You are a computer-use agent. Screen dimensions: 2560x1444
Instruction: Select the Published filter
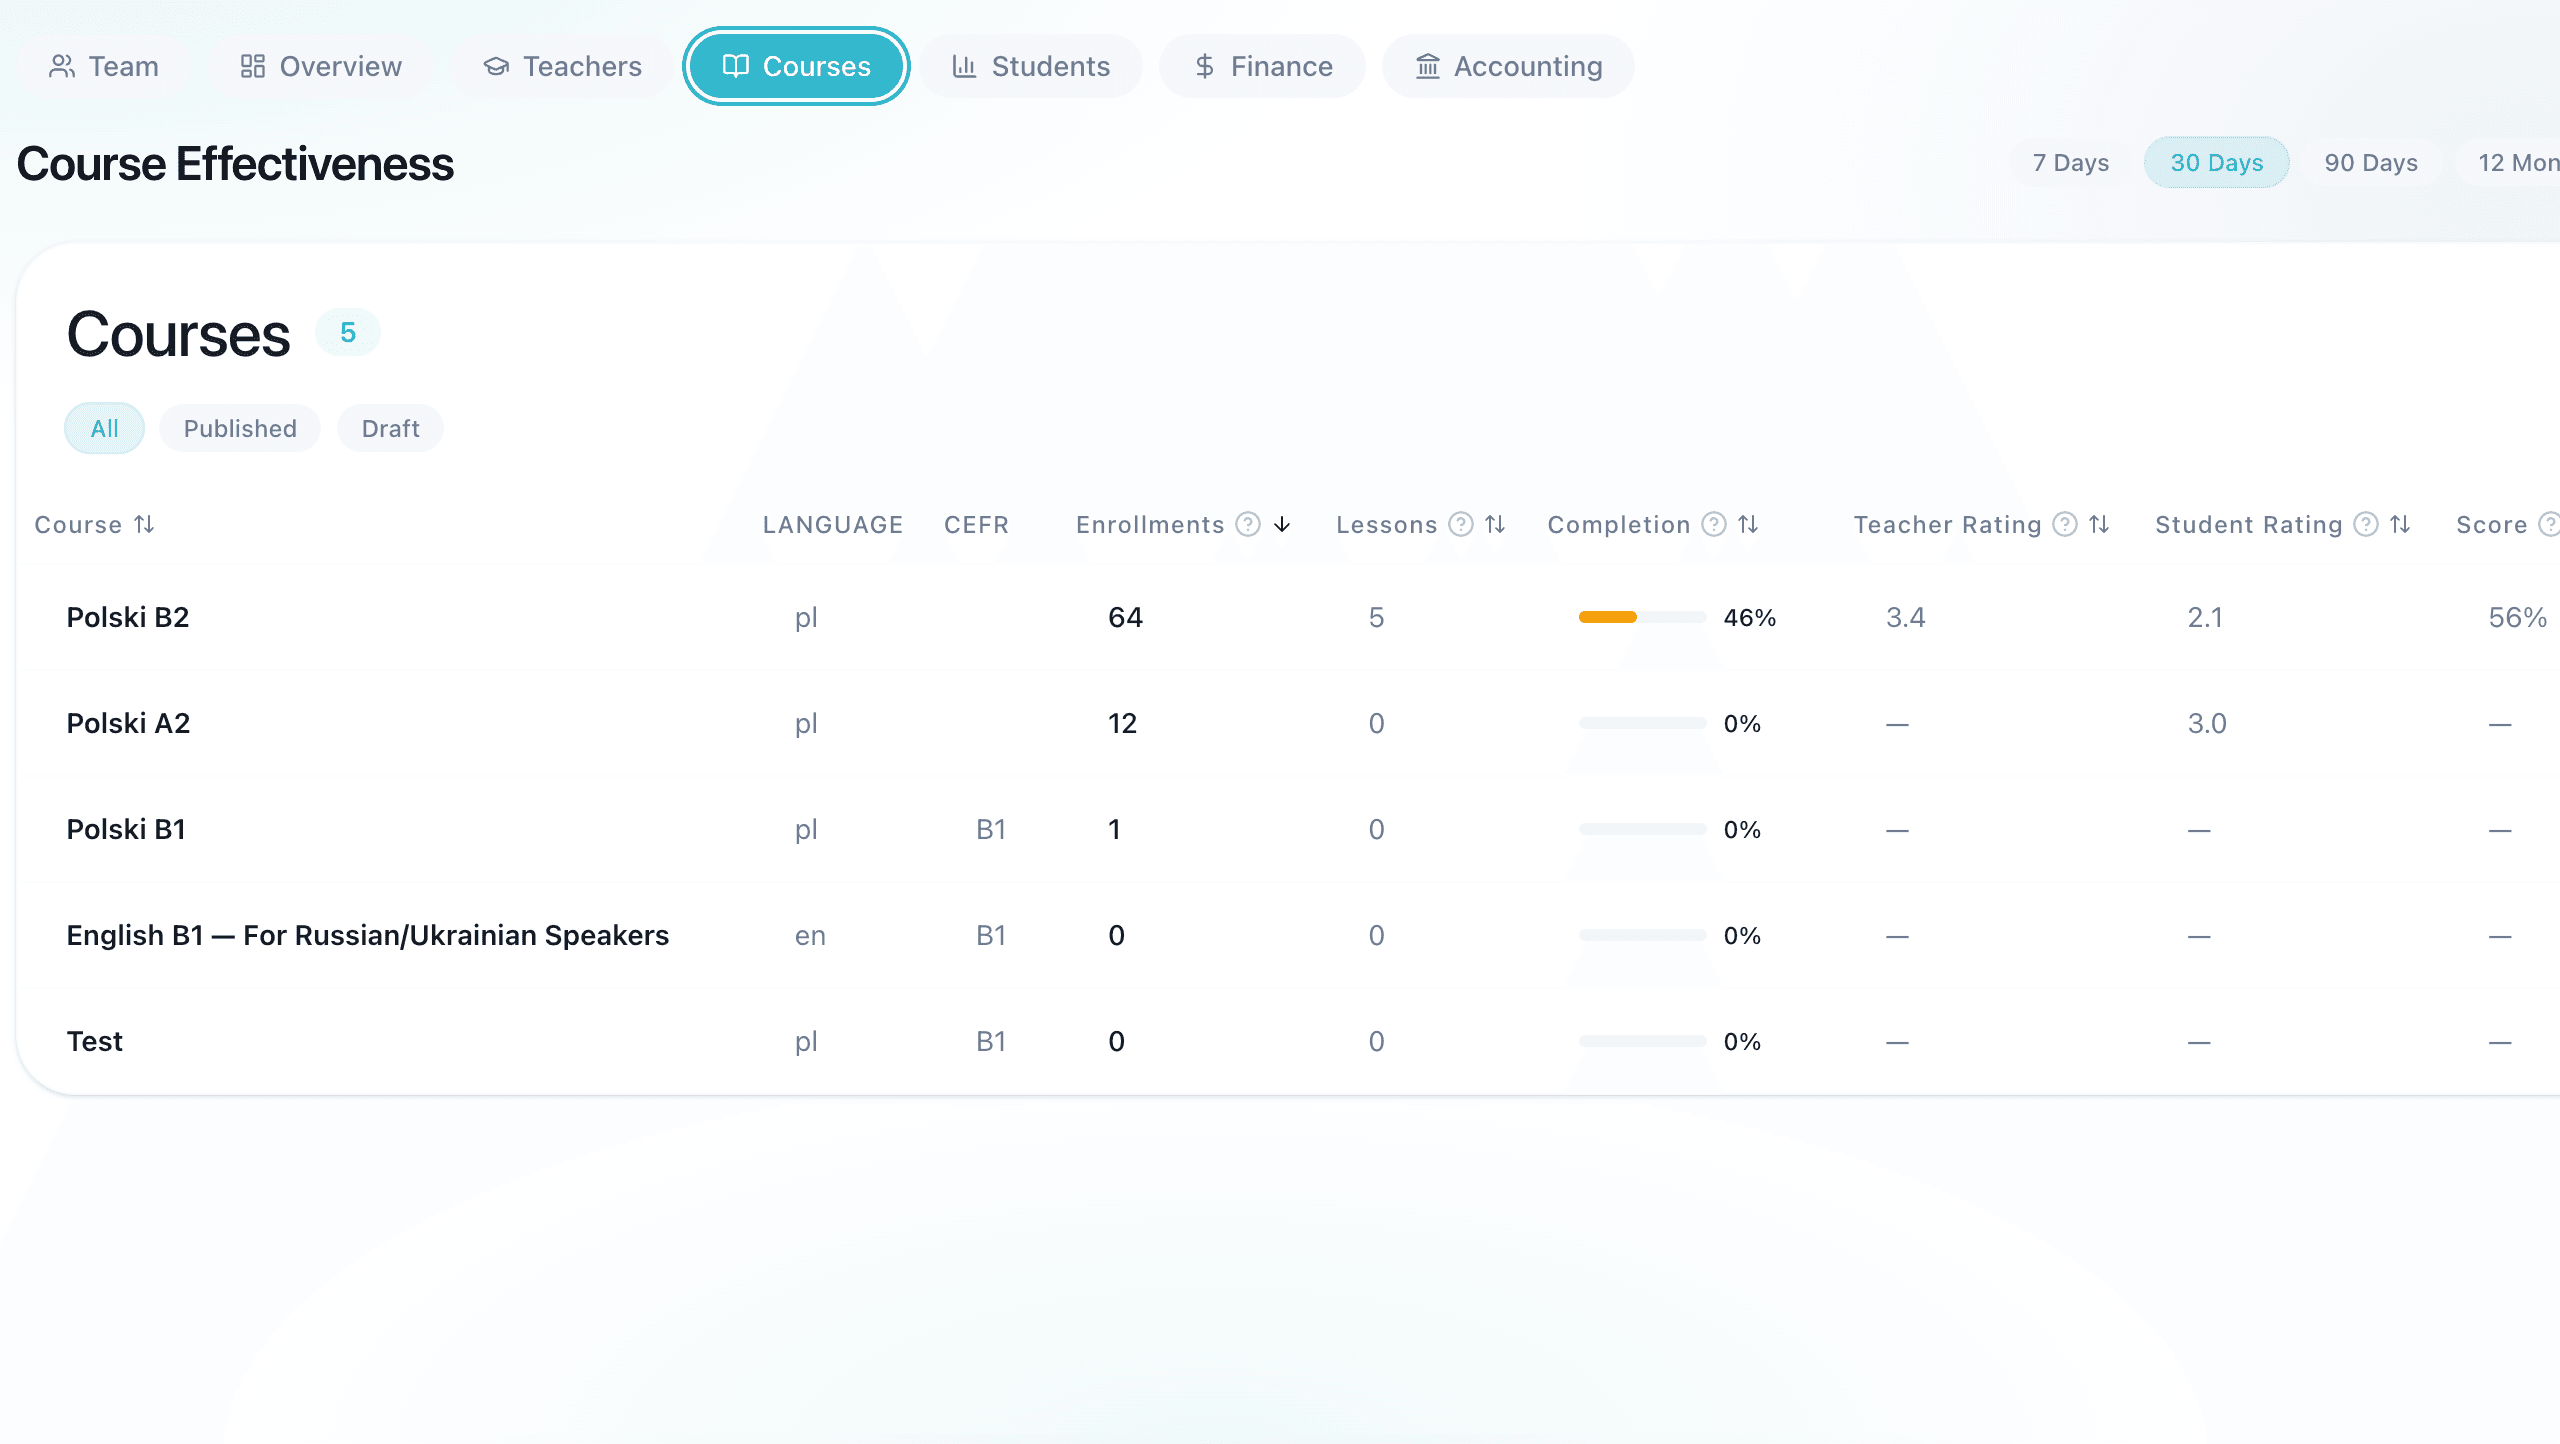tap(239, 428)
